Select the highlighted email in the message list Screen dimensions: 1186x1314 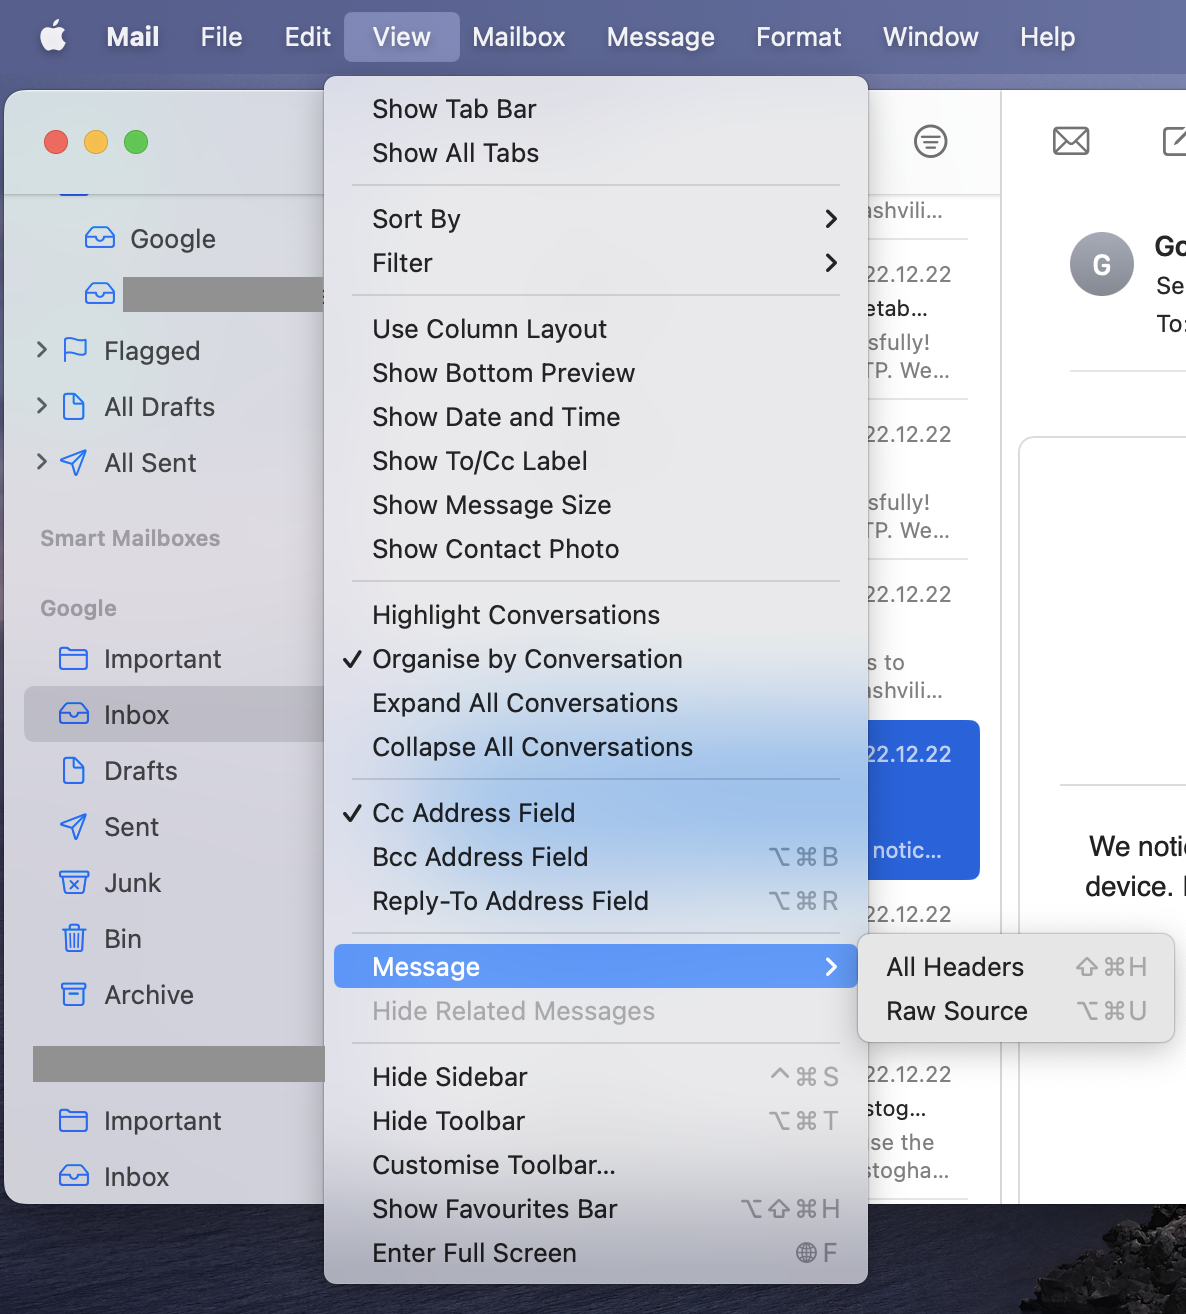[x=918, y=800]
